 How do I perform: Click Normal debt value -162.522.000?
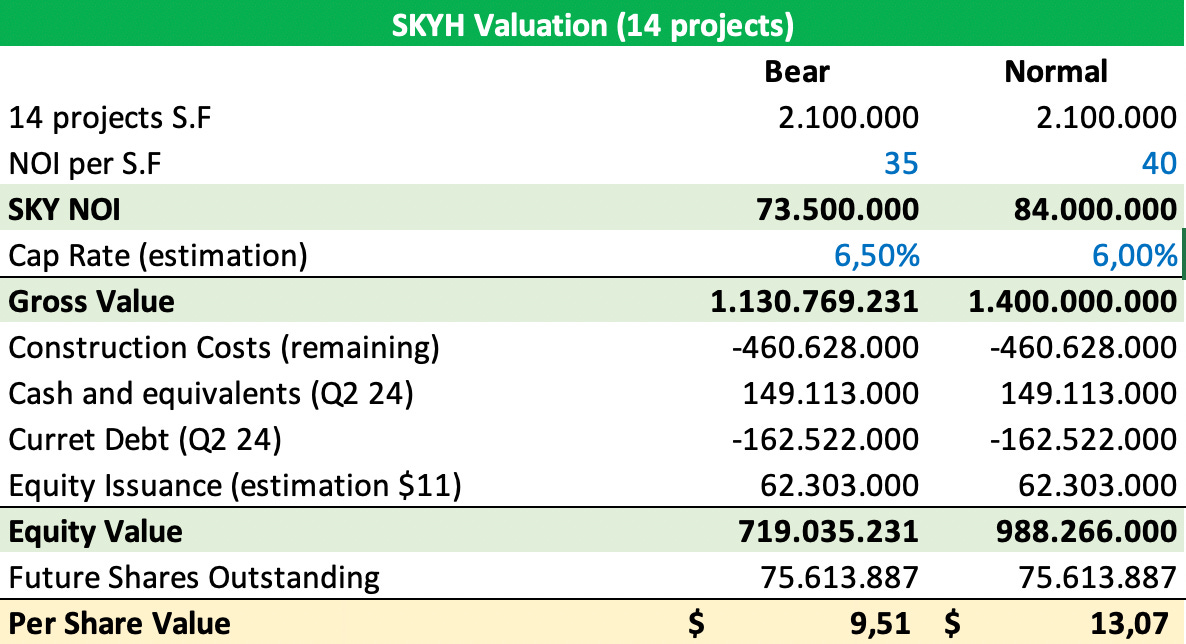(1083, 440)
